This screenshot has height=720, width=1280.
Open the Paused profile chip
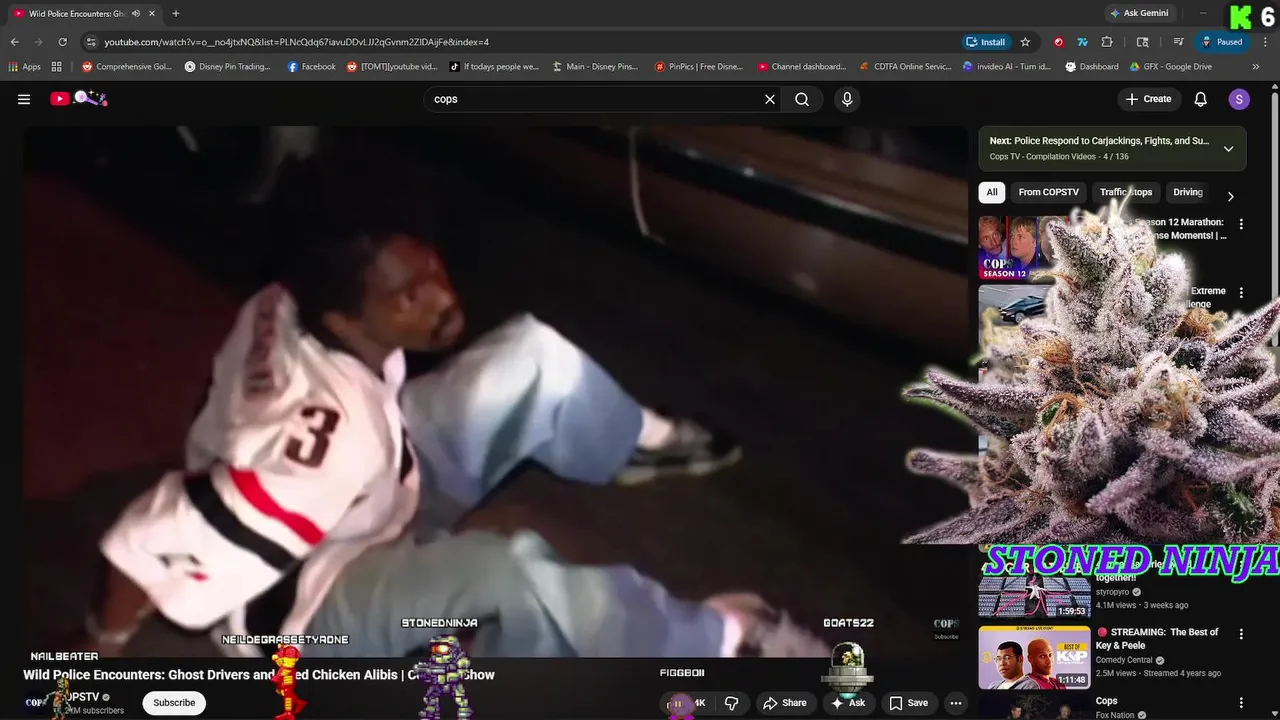coord(1222,42)
